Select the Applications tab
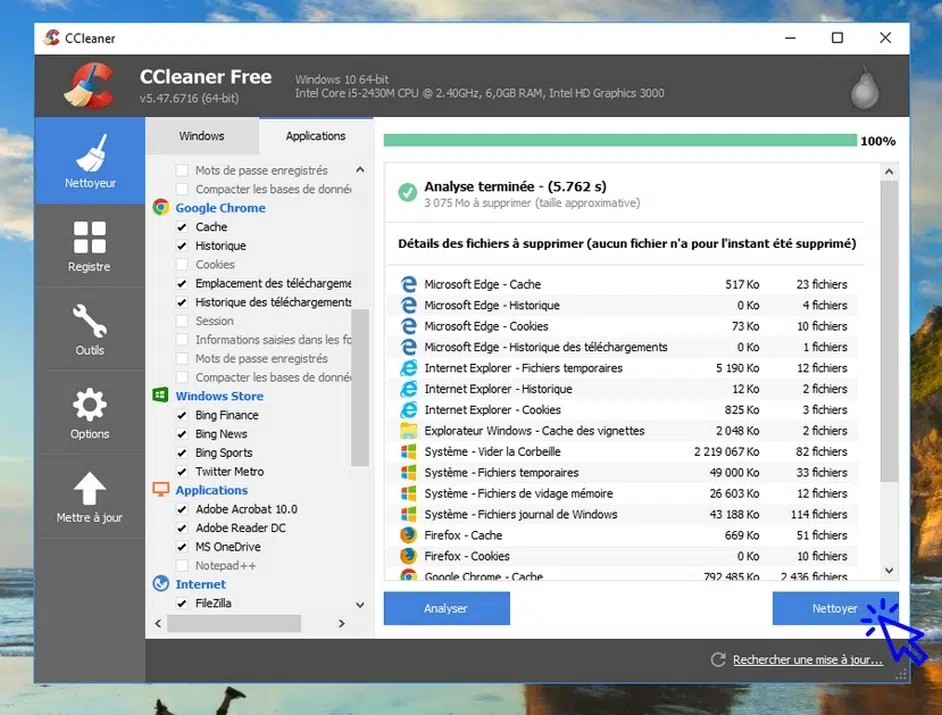 (x=315, y=136)
